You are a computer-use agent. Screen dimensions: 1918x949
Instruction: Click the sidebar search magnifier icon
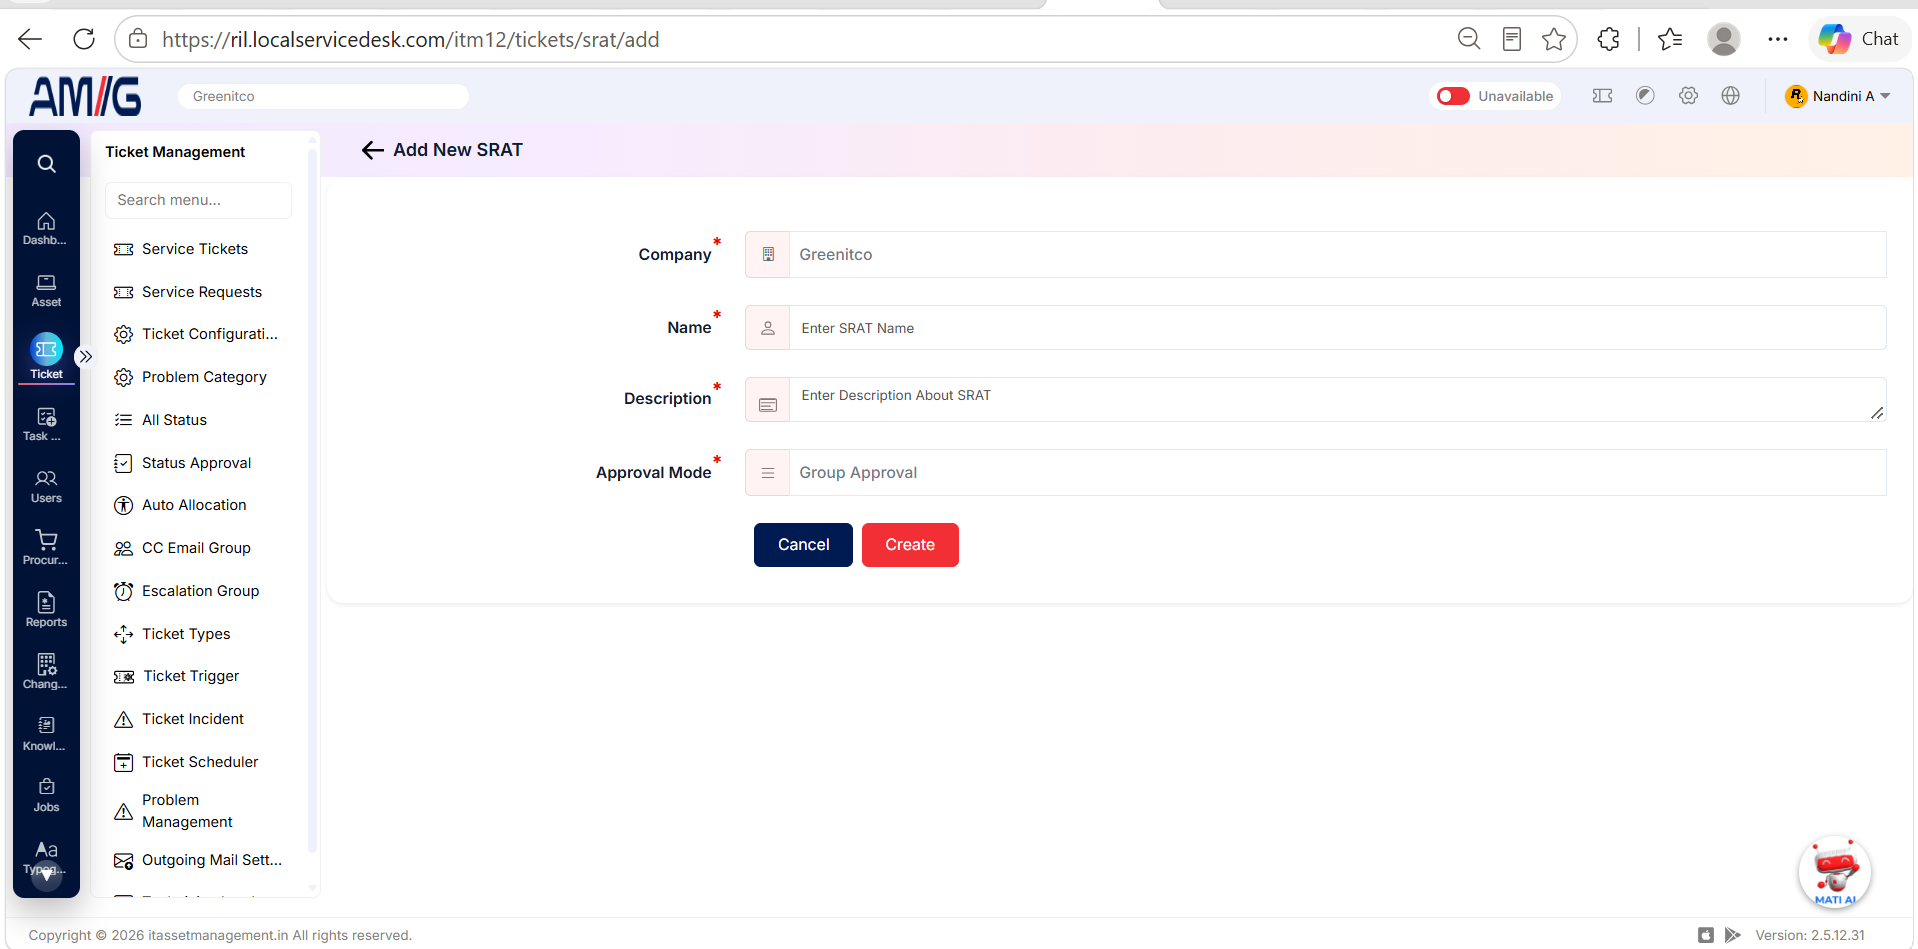click(x=46, y=164)
